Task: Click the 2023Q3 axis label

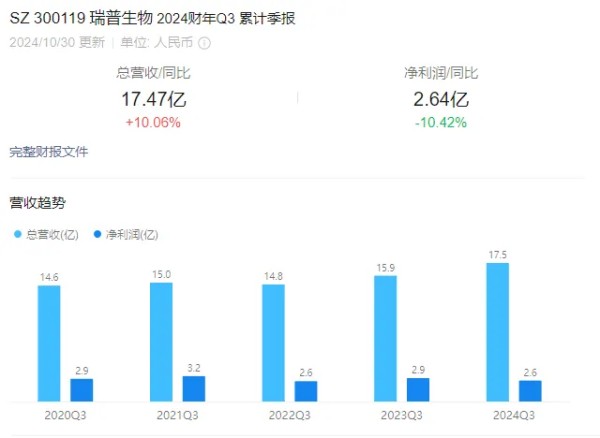Action: pyautogui.click(x=402, y=415)
